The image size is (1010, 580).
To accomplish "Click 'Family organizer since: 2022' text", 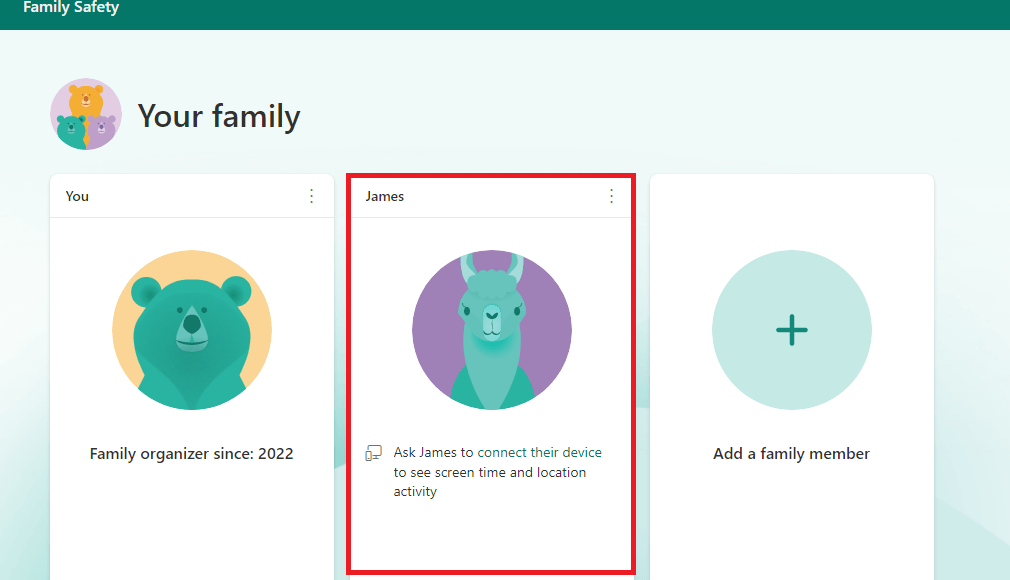I will (x=192, y=454).
